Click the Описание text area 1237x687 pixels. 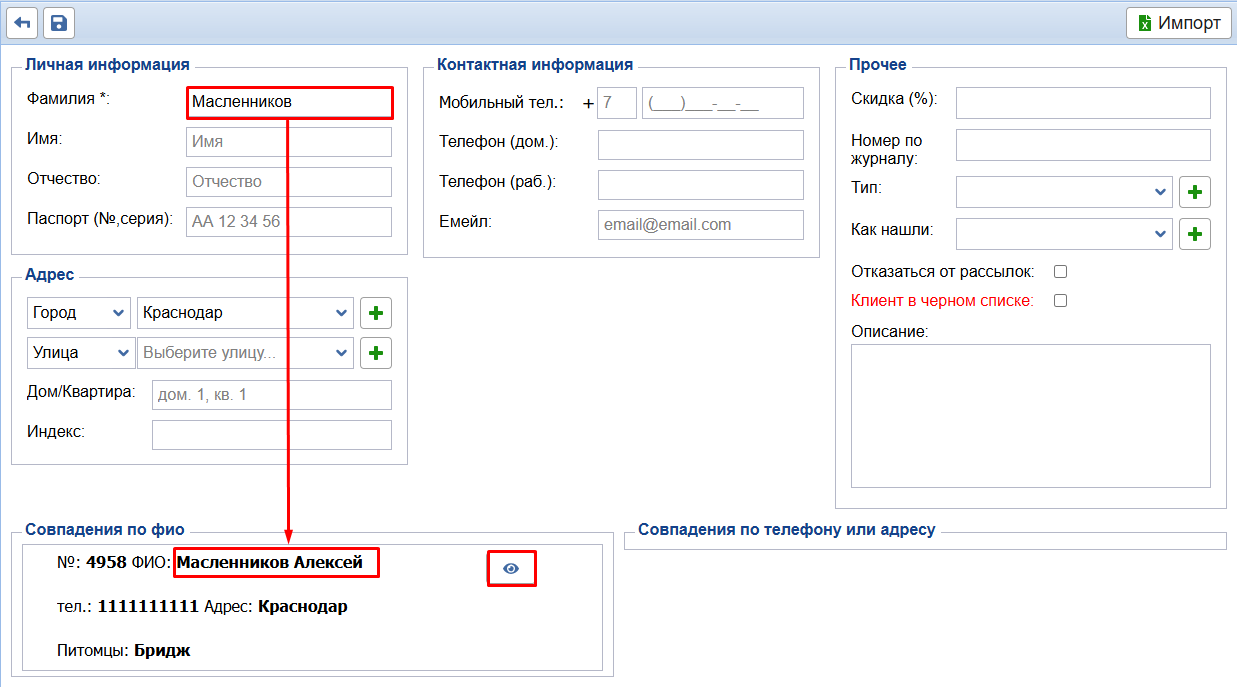(x=1030, y=415)
